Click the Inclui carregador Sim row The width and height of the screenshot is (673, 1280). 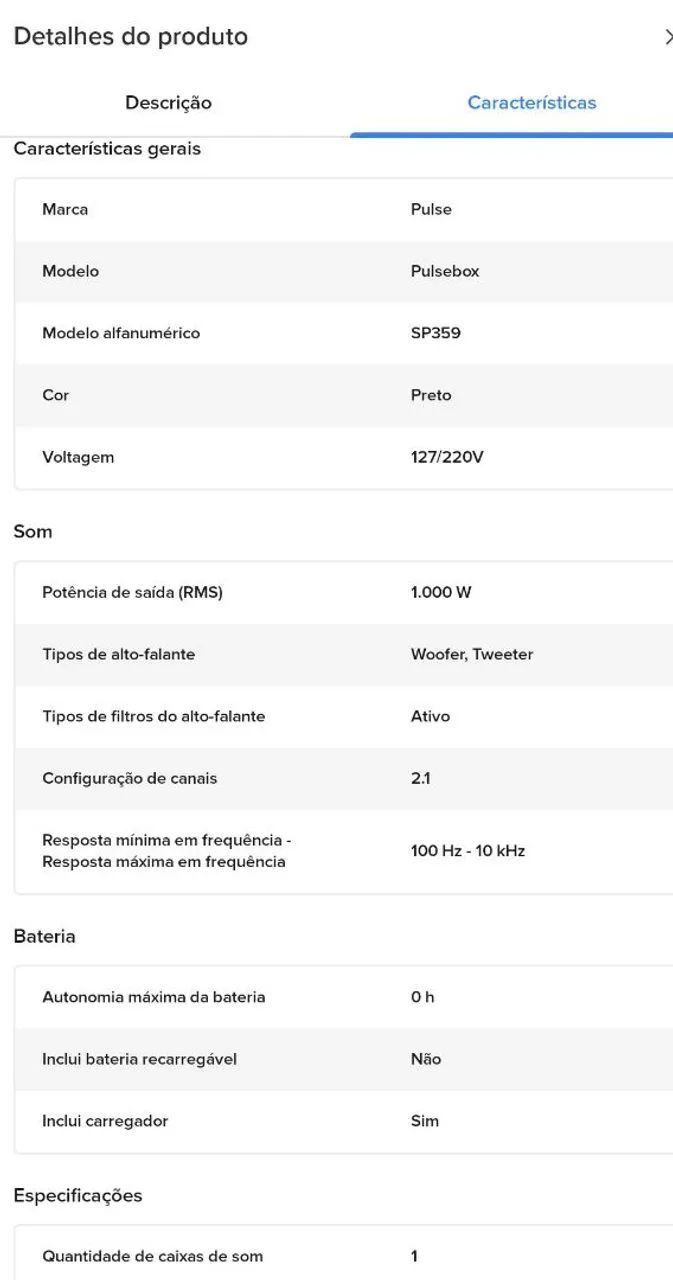click(344, 1122)
